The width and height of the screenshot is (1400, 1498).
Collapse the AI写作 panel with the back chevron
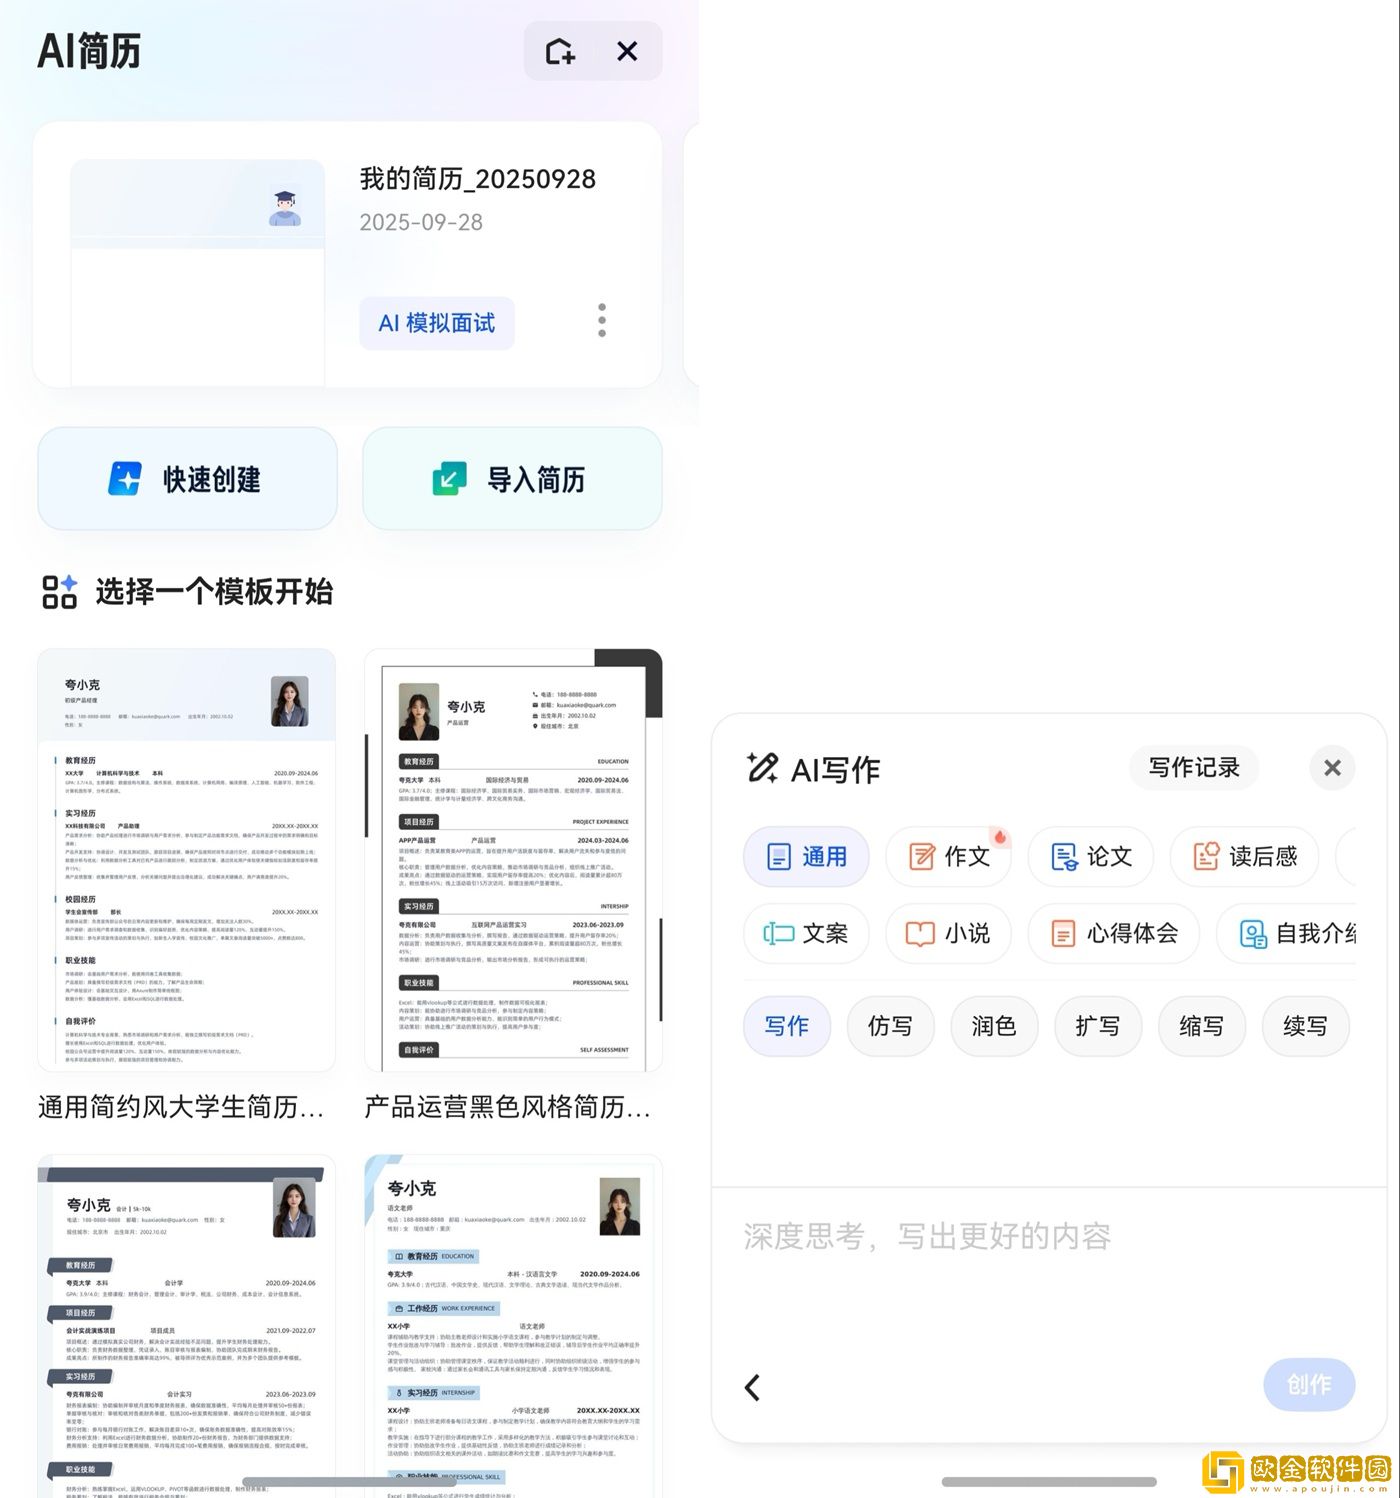(x=752, y=1387)
